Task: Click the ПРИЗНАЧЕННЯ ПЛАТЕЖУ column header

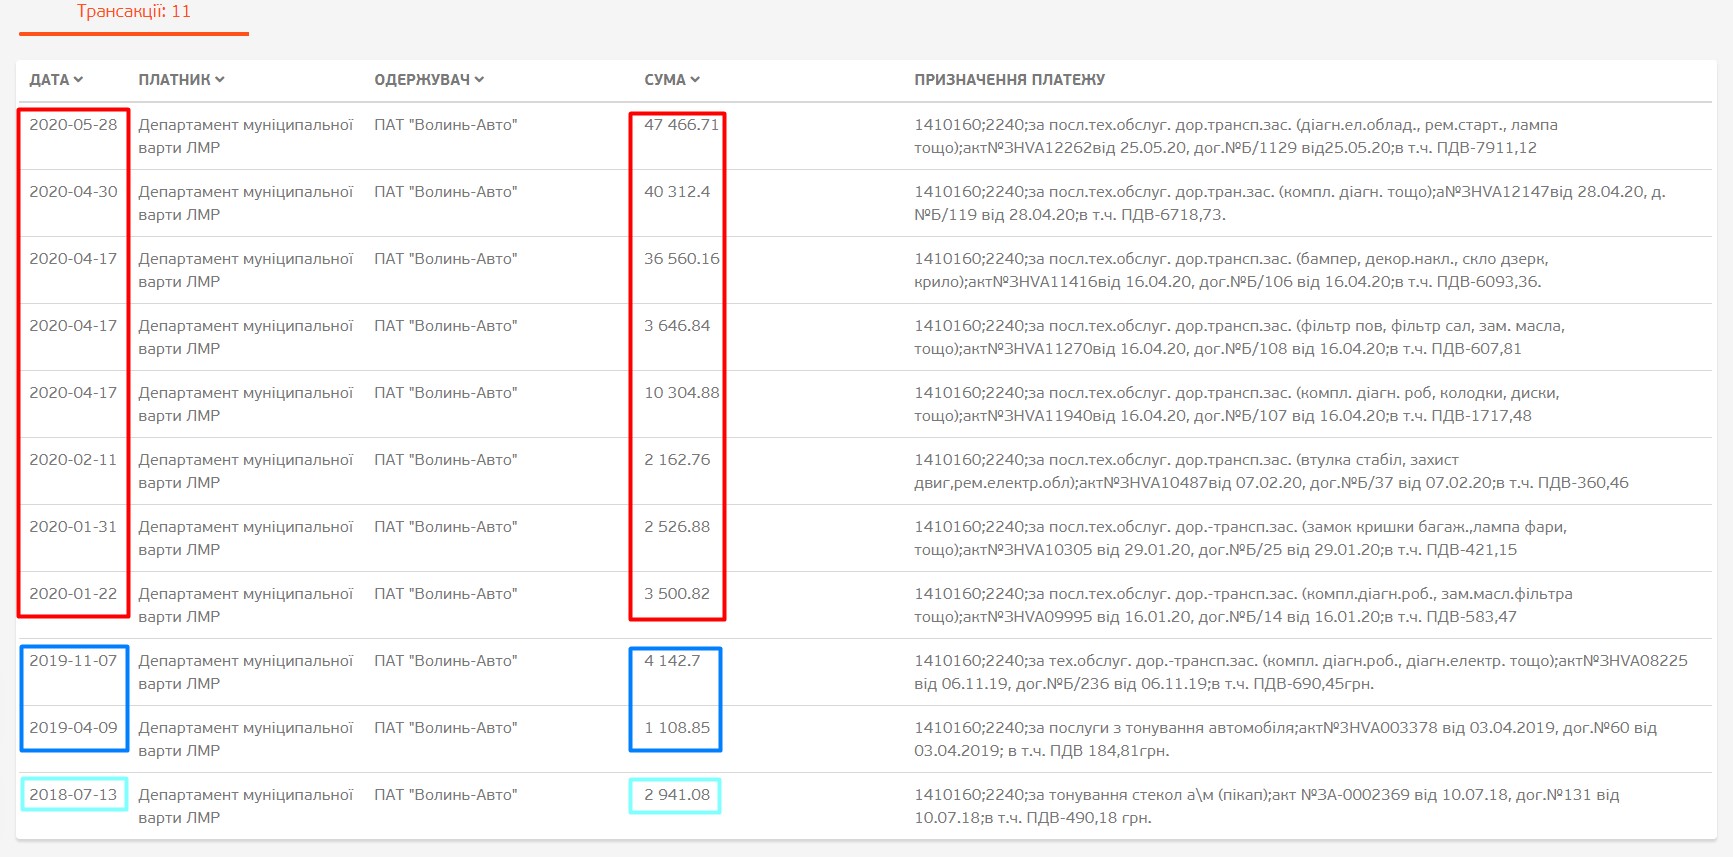Action: [1009, 80]
